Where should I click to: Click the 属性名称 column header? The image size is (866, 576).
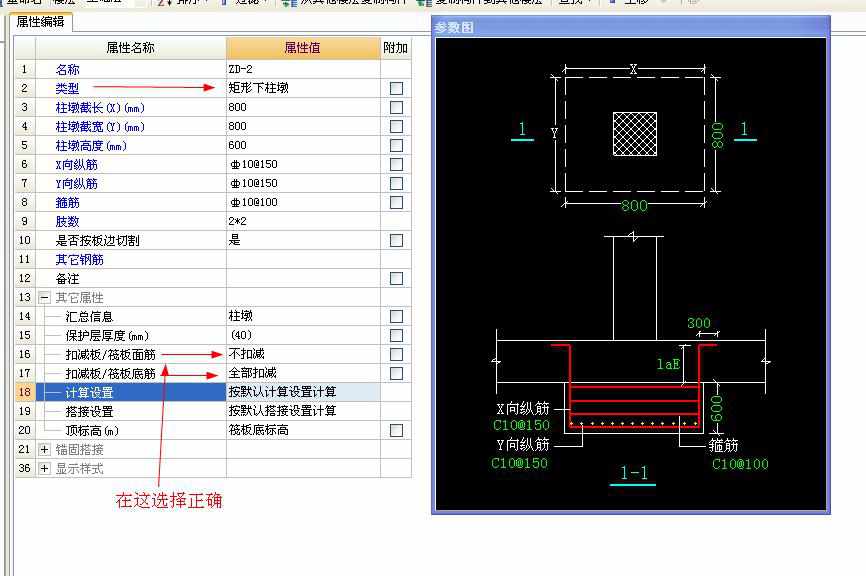tap(130, 48)
